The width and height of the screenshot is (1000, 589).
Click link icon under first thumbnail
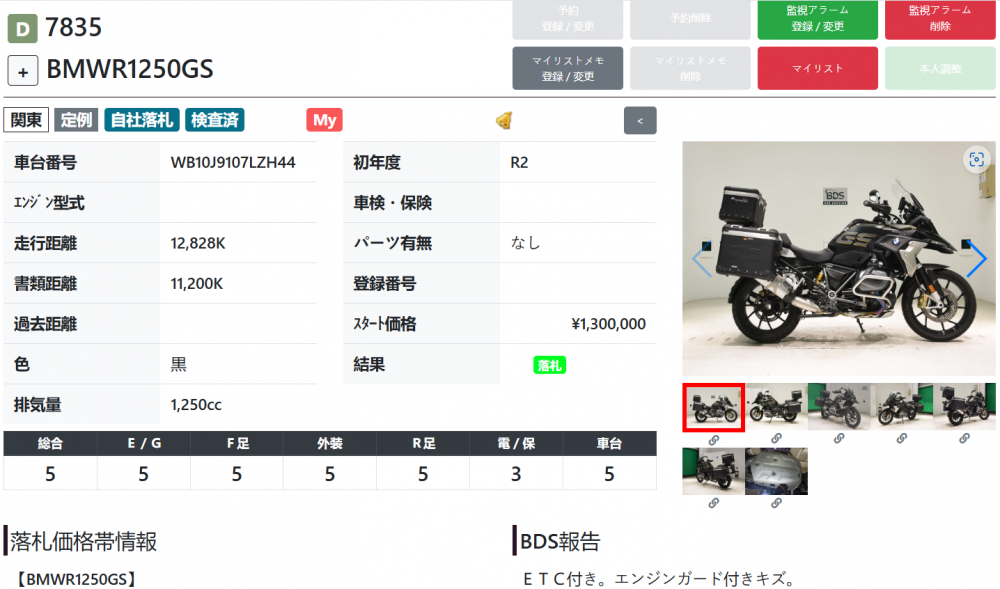(713, 439)
